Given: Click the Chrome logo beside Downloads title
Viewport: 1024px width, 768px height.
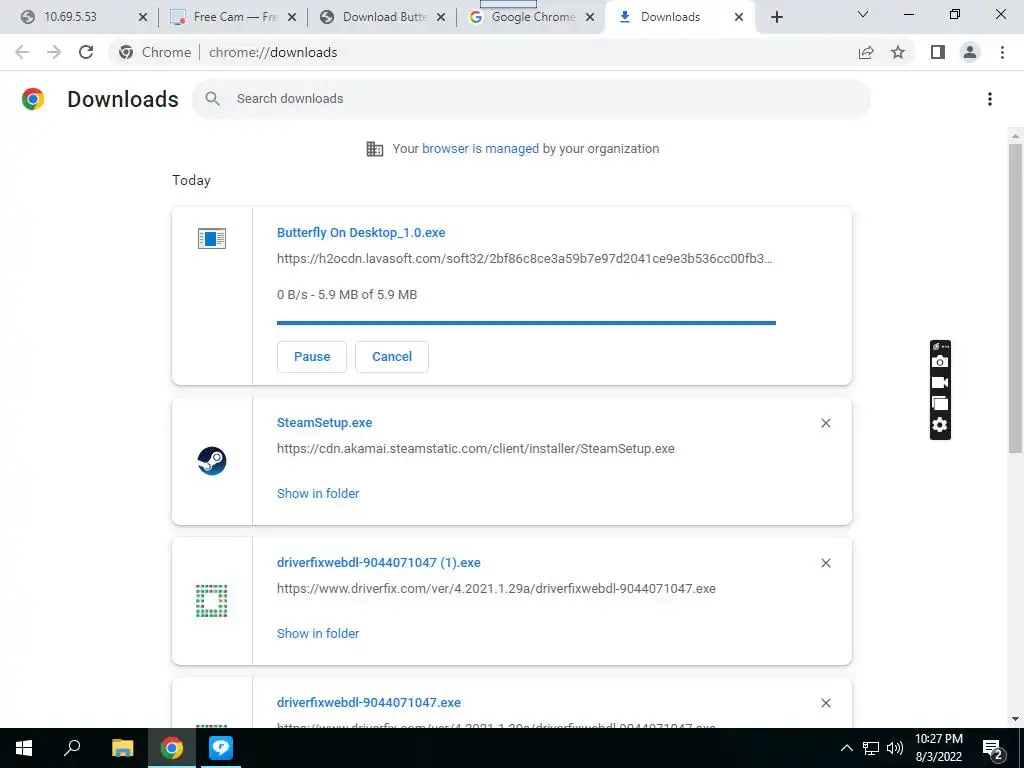Looking at the screenshot, I should coord(33,99).
